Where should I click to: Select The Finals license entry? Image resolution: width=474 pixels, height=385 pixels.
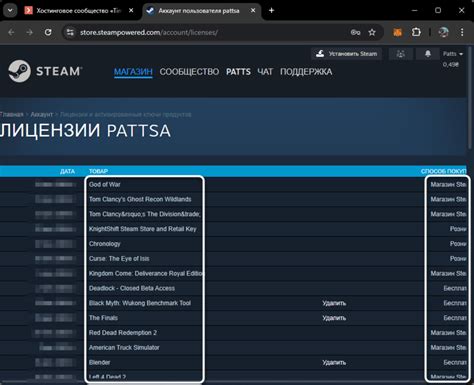(103, 318)
